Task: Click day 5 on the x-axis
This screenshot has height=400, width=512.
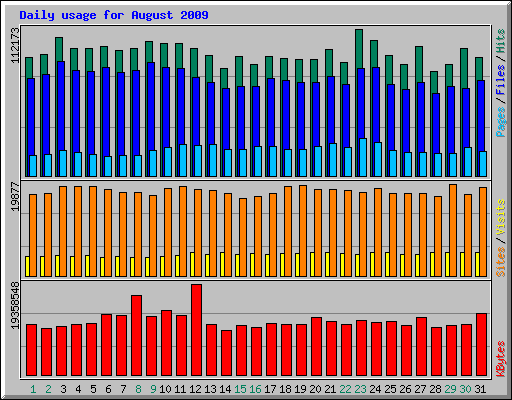Action: 93,389
